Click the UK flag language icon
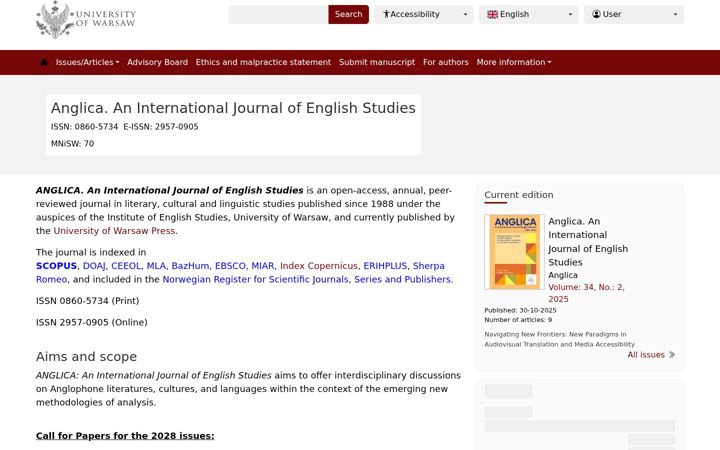Image resolution: width=720 pixels, height=450 pixels. (492, 14)
